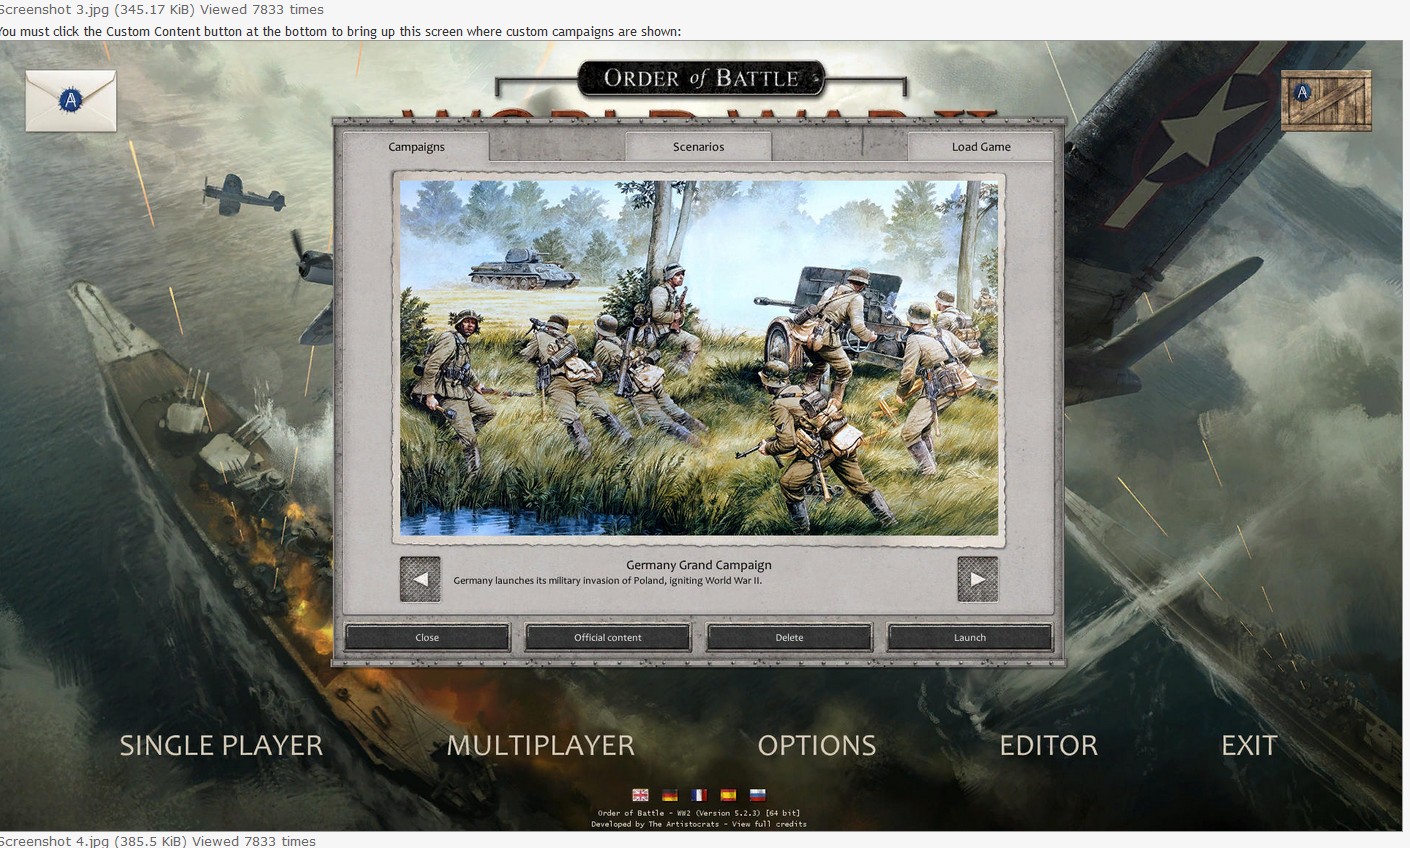Image resolution: width=1410 pixels, height=848 pixels.
Task: Select the Spanish flag language
Action: [728, 795]
